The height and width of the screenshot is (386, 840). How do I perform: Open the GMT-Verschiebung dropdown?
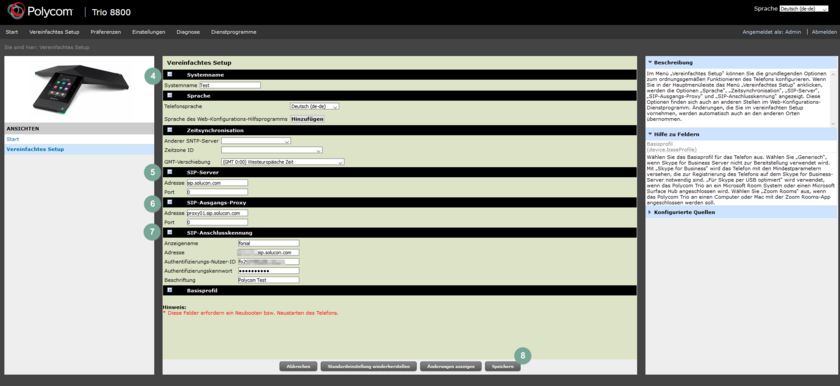[x=283, y=162]
